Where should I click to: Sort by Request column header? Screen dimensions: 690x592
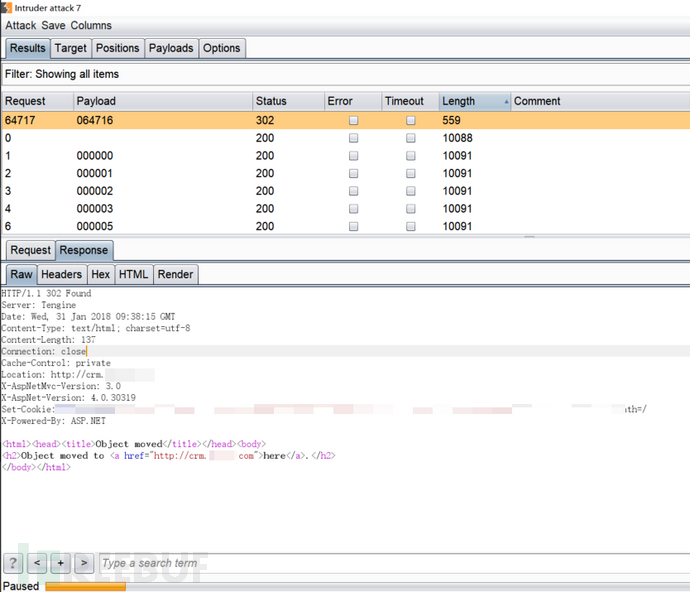[37, 101]
